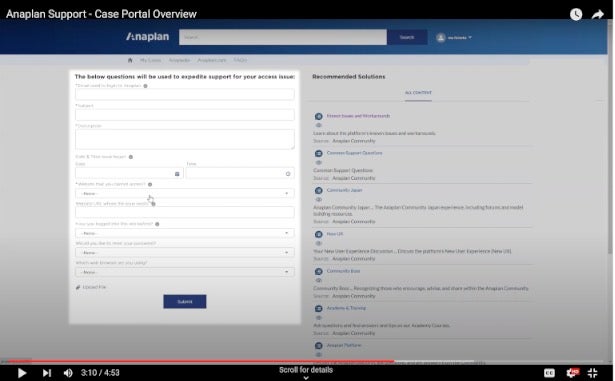The image size is (615, 381).
Task: Click icon beside Known Issues and Workarounds
Action: pyautogui.click(x=318, y=117)
